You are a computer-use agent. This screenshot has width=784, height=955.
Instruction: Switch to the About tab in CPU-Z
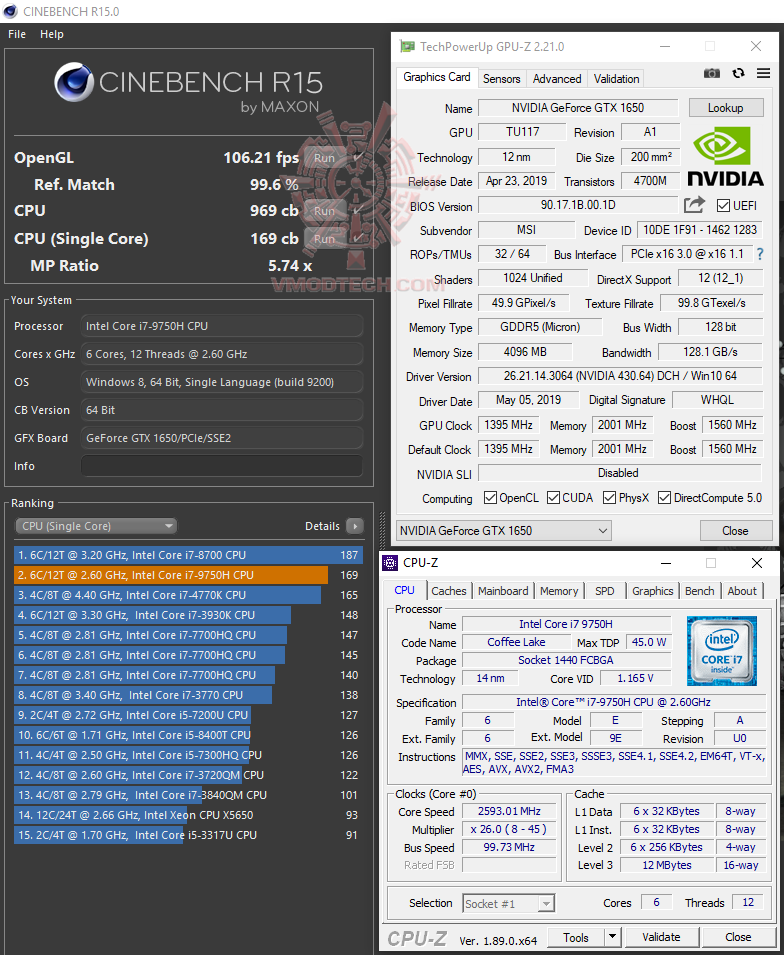(x=742, y=591)
